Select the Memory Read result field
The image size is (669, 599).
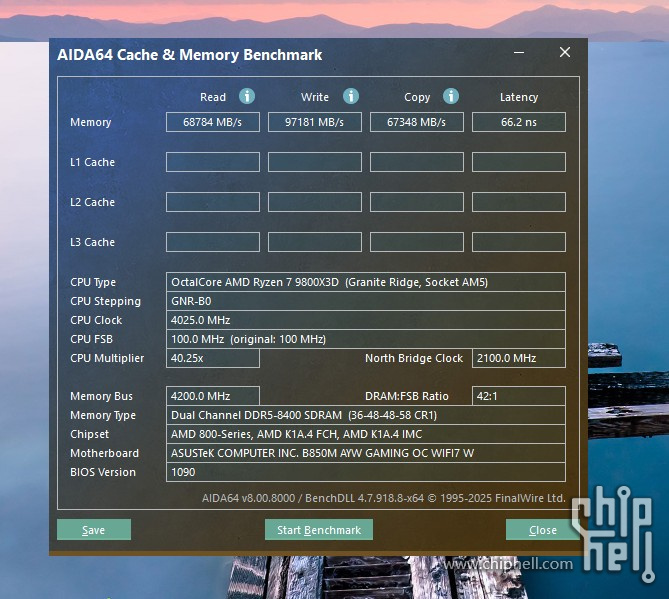(213, 122)
